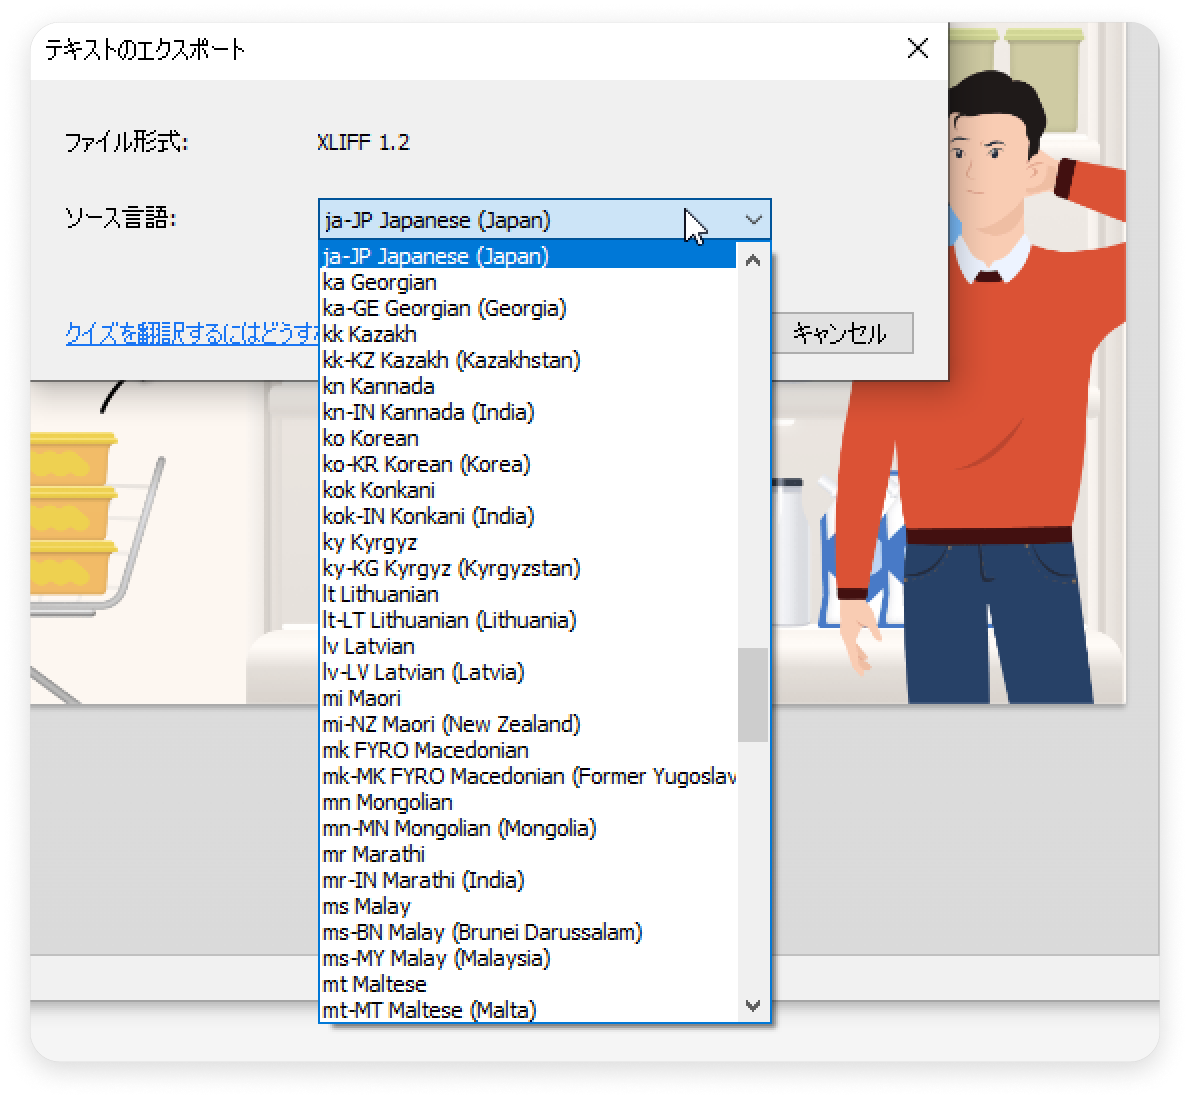The height and width of the screenshot is (1100, 1190).
Task: Select ms-MY Malay (Malaysia)
Action: pyautogui.click(x=528, y=958)
